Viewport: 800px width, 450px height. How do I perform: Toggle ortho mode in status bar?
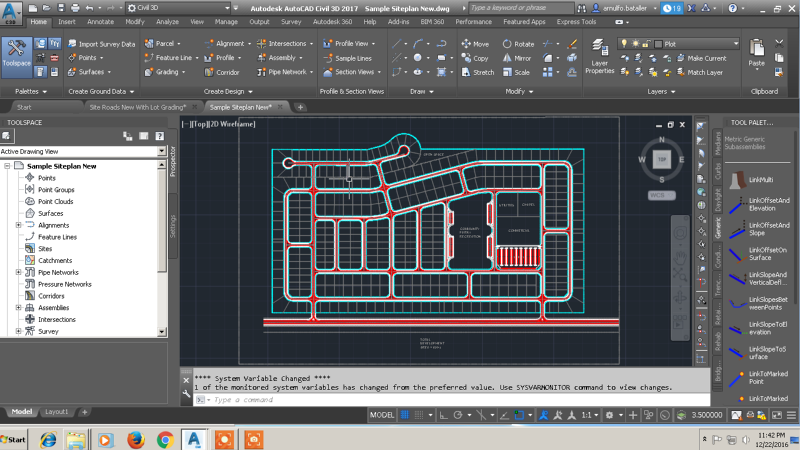pos(443,415)
